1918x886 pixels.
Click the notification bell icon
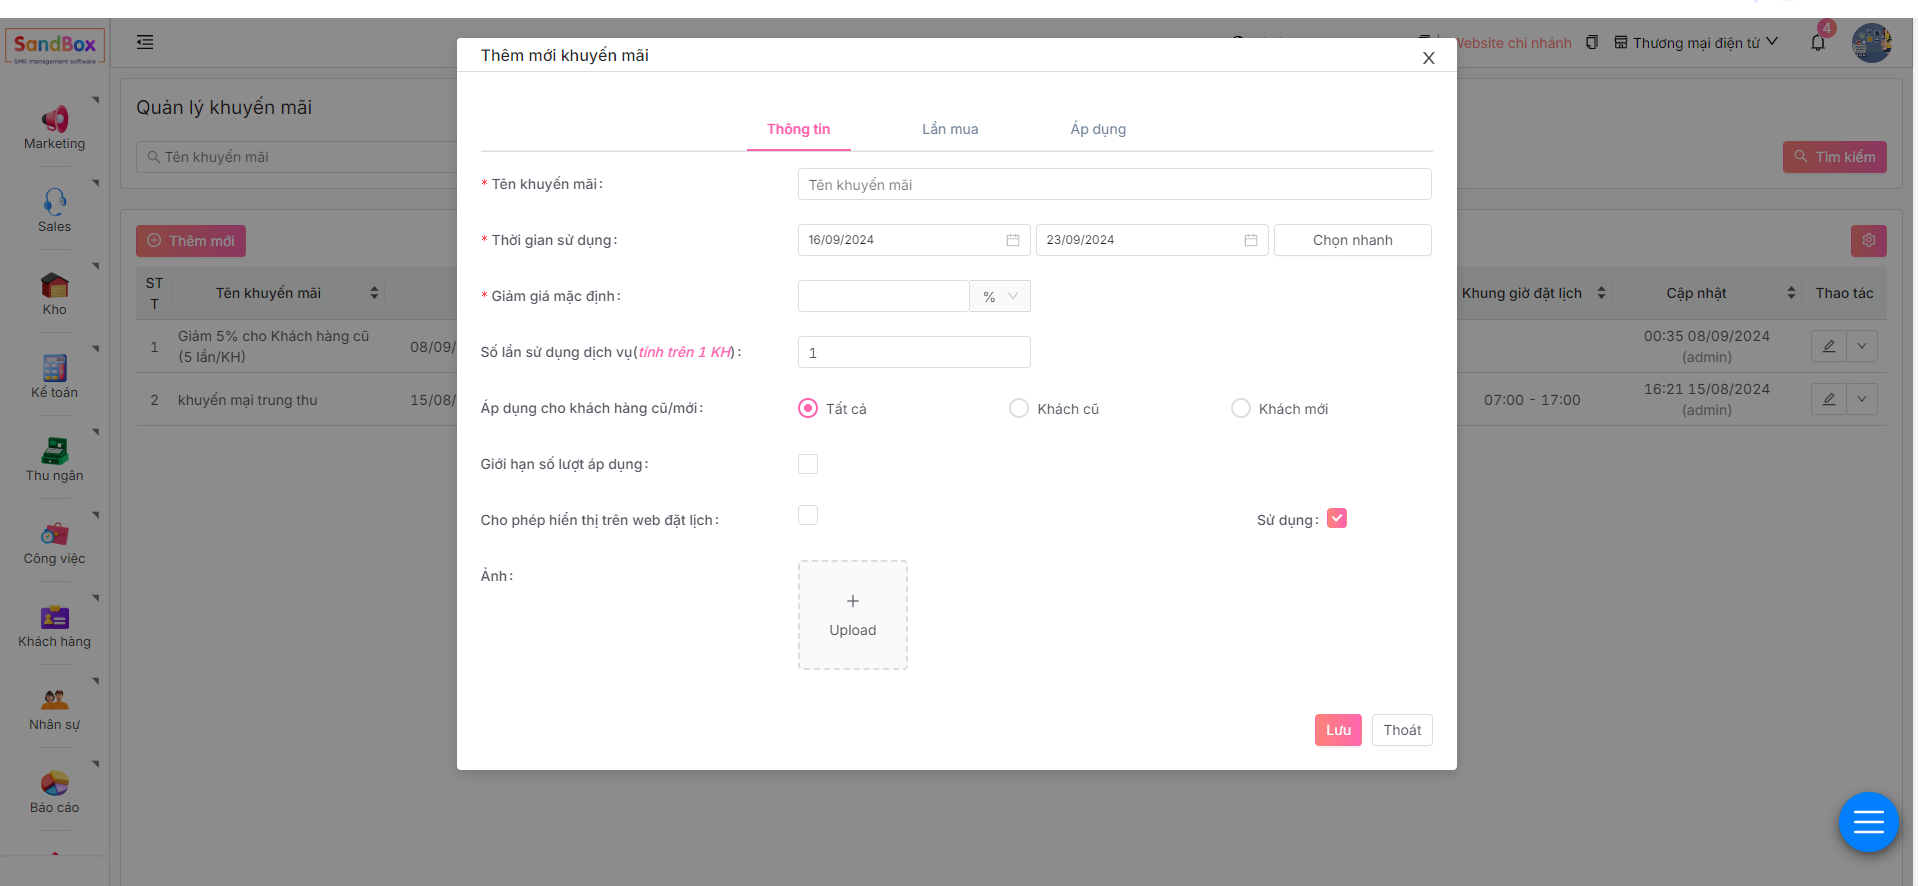tap(1818, 43)
